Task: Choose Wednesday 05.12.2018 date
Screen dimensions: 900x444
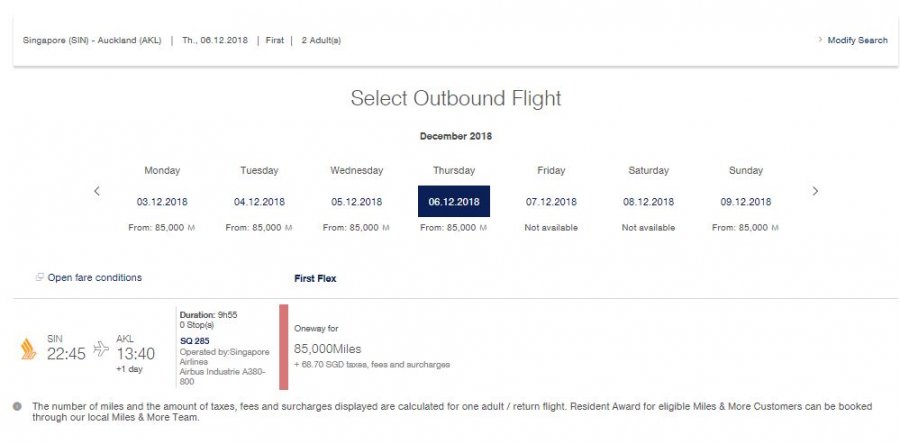Action: (x=357, y=201)
